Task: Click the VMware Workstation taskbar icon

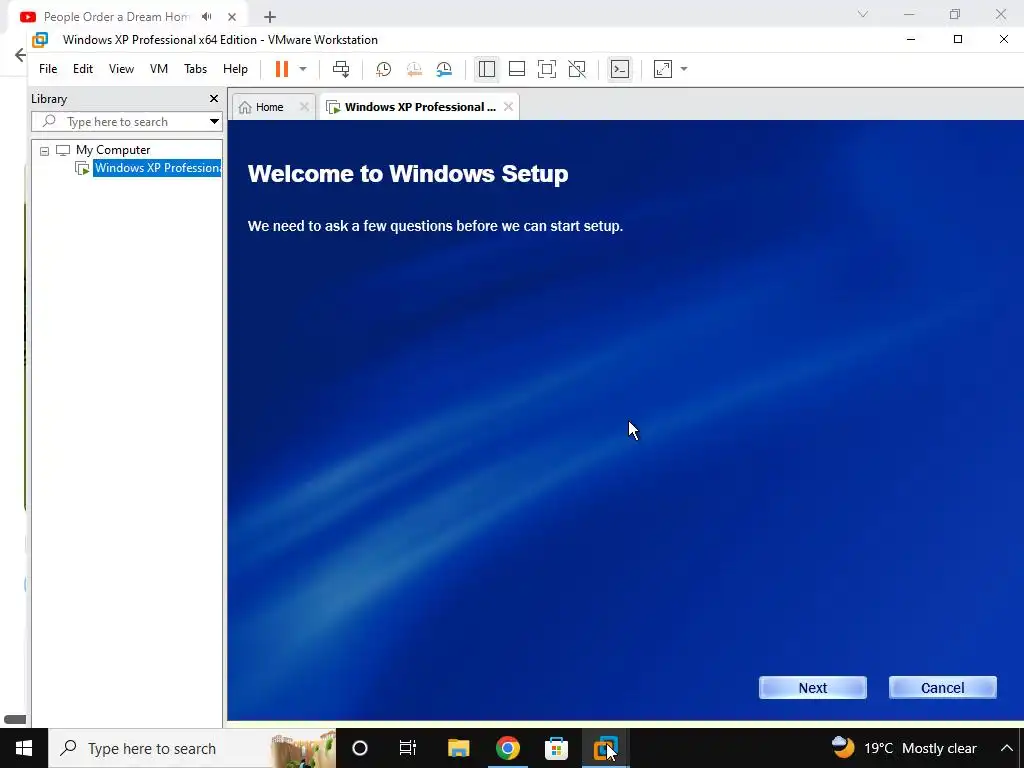Action: [605, 748]
